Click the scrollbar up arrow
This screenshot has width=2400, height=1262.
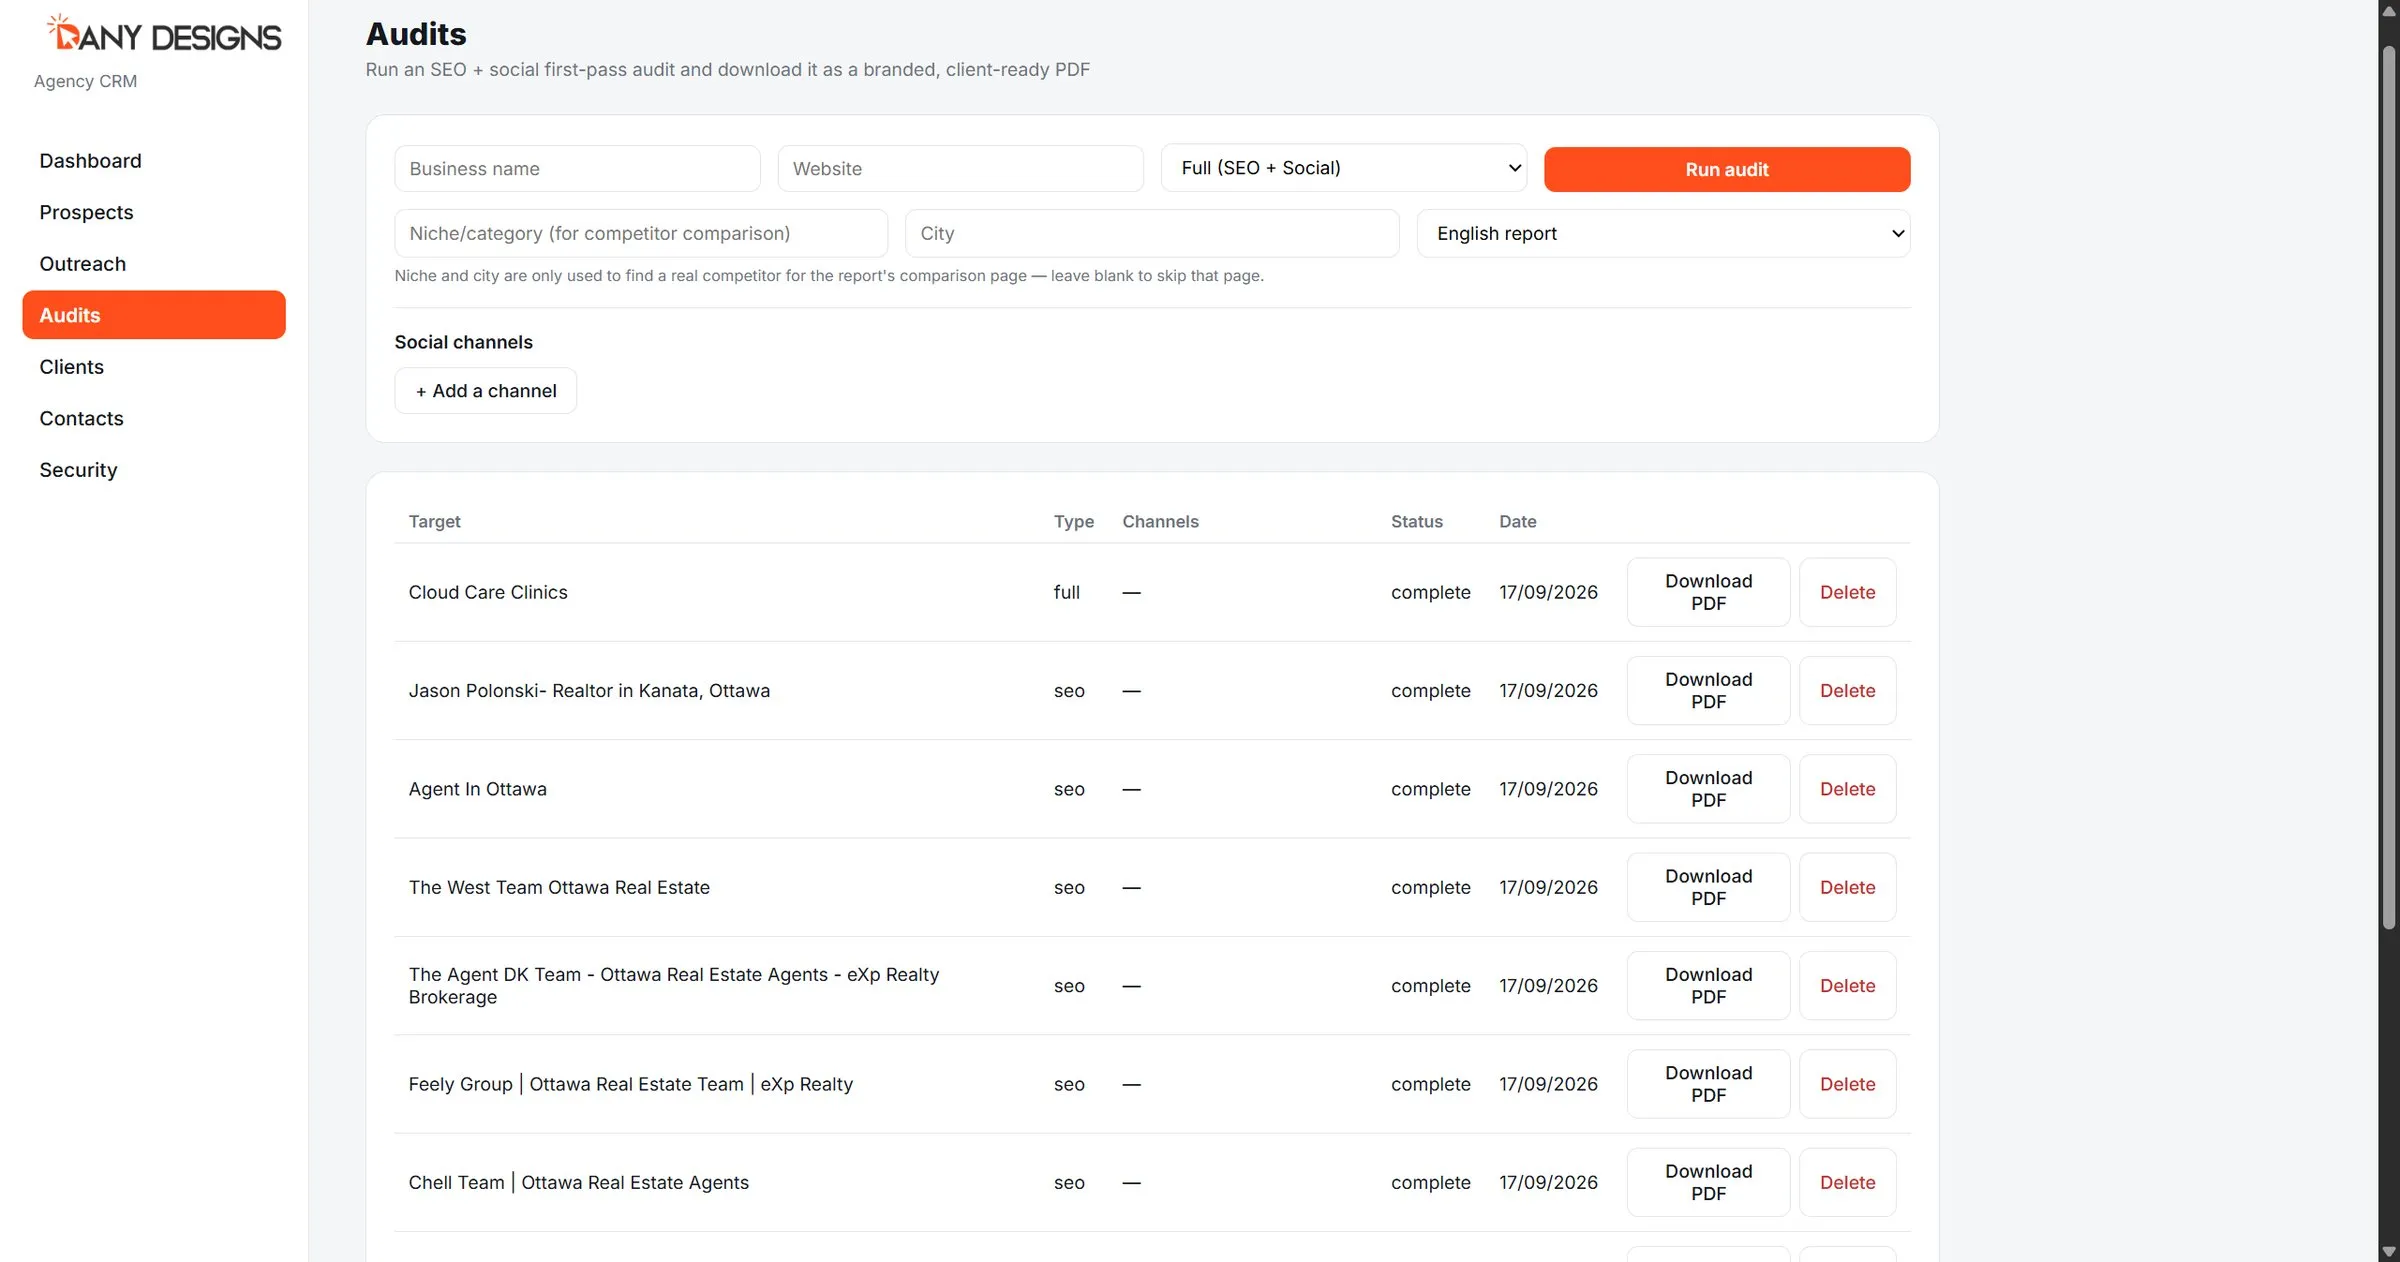2389,11
